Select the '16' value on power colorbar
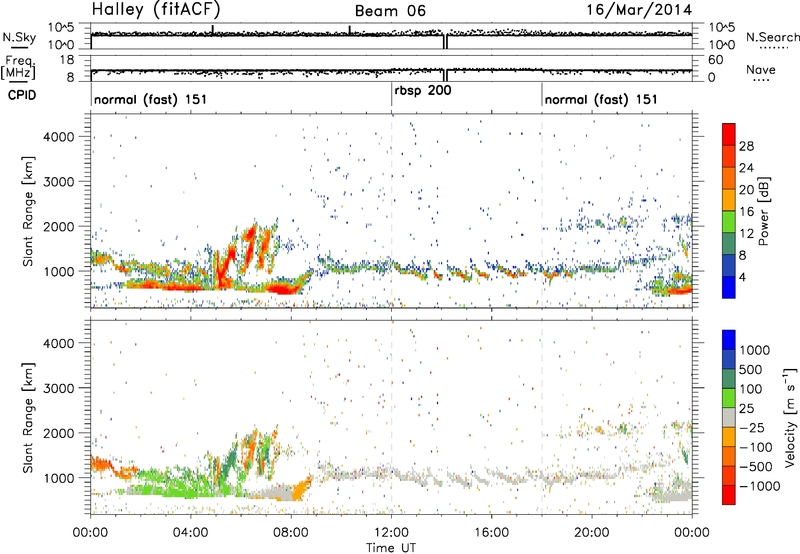Image resolution: width=800 pixels, height=554 pixels. [746, 212]
